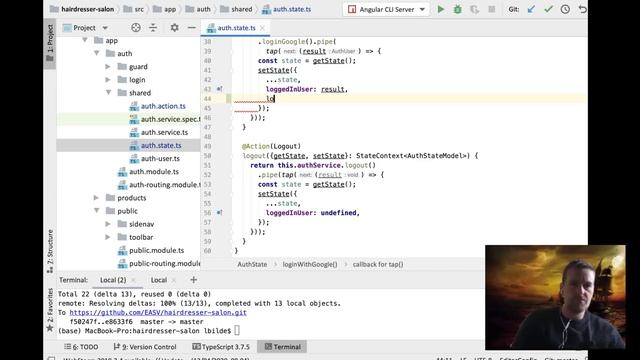Click the webcam video thumbnail
The height and width of the screenshot is (360, 640).
click(x=555, y=297)
